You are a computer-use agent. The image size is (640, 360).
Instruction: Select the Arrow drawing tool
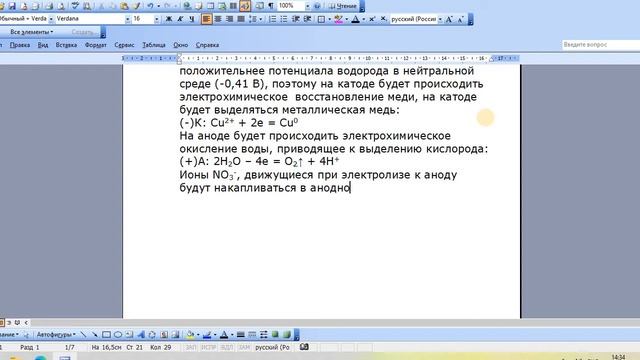[x=95, y=335]
